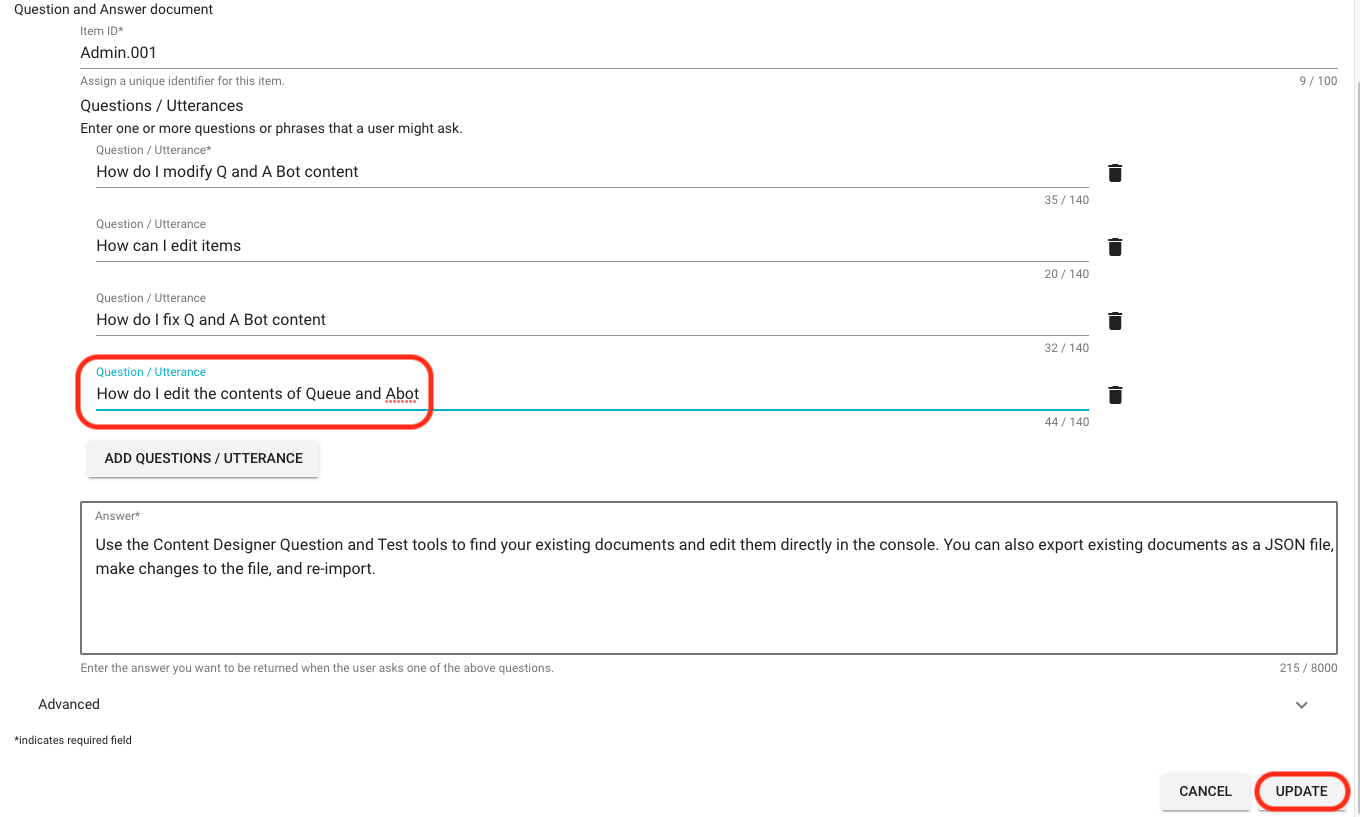
Task: Click inside the Answer text area
Action: click(708, 610)
